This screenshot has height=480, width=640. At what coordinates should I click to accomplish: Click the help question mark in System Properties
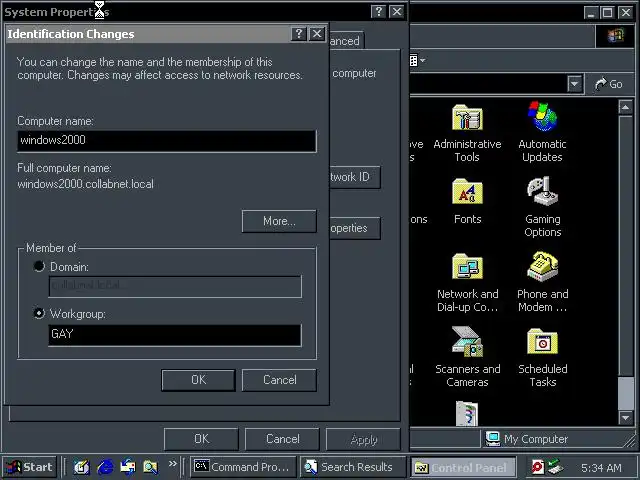378,12
